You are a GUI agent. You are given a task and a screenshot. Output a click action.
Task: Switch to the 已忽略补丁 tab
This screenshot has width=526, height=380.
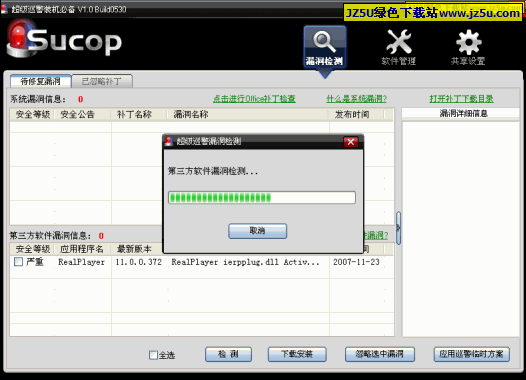[102, 81]
